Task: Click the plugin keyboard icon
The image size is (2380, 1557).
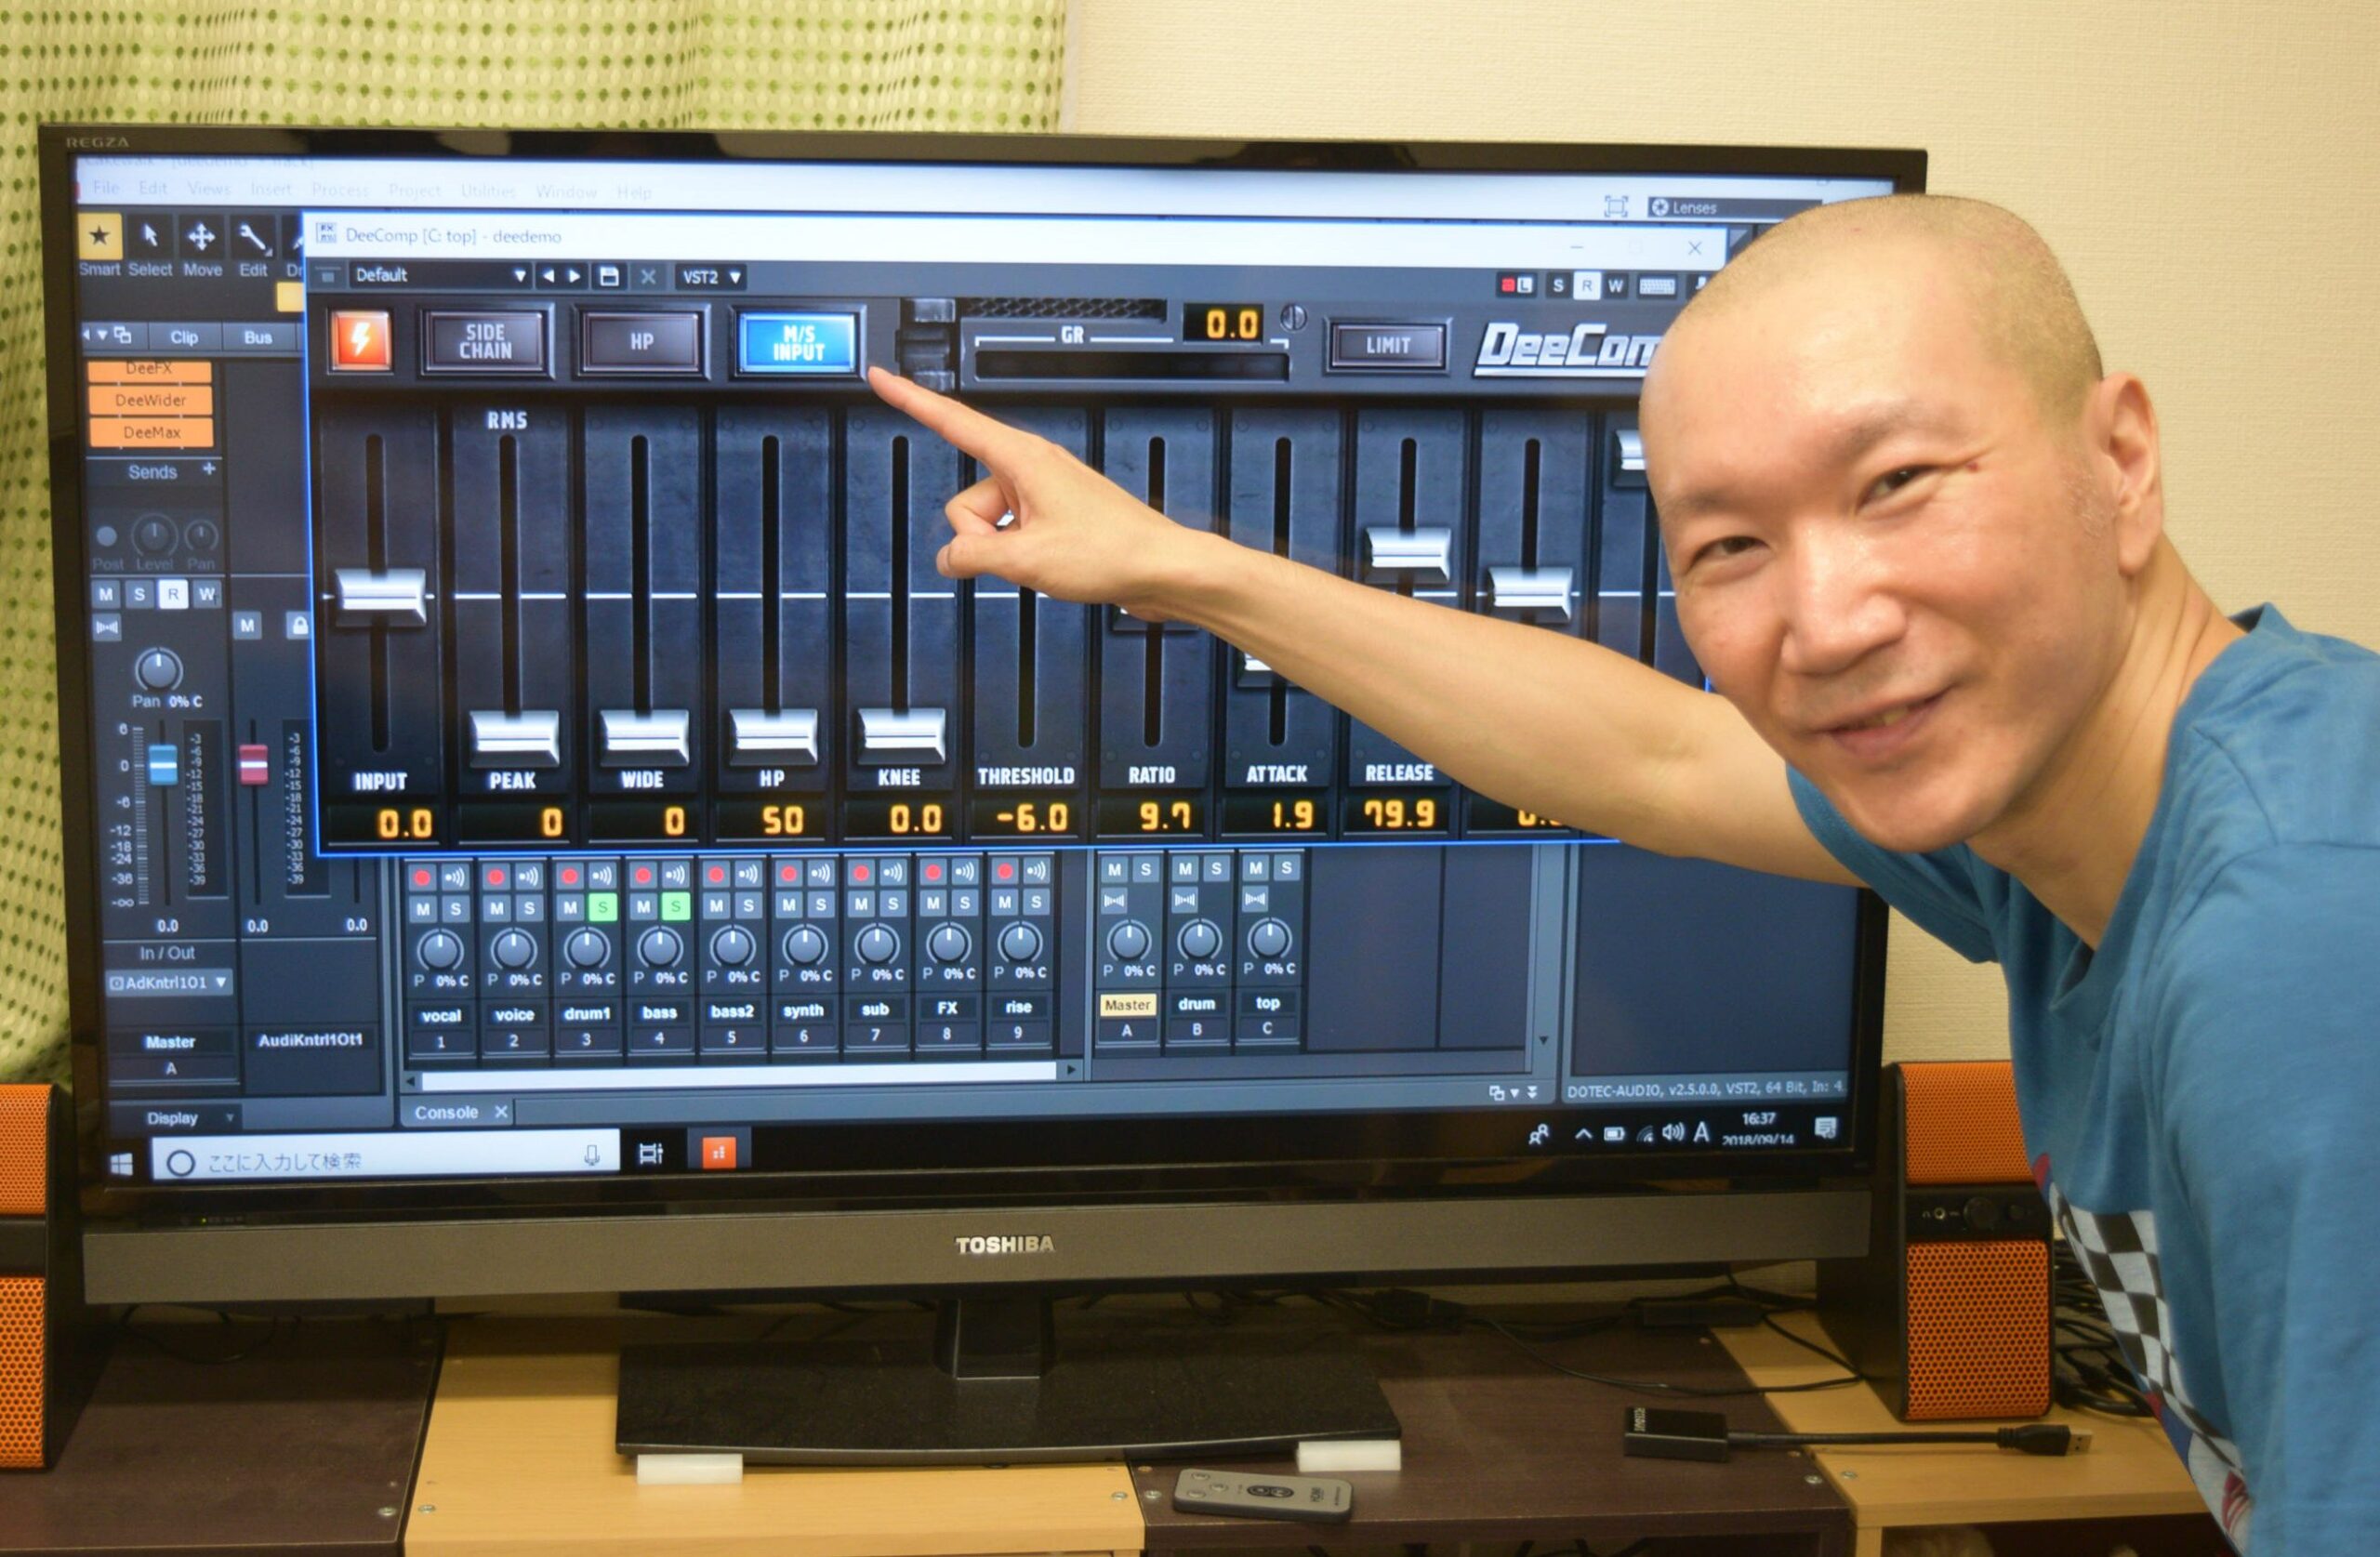Action: [x=1656, y=287]
